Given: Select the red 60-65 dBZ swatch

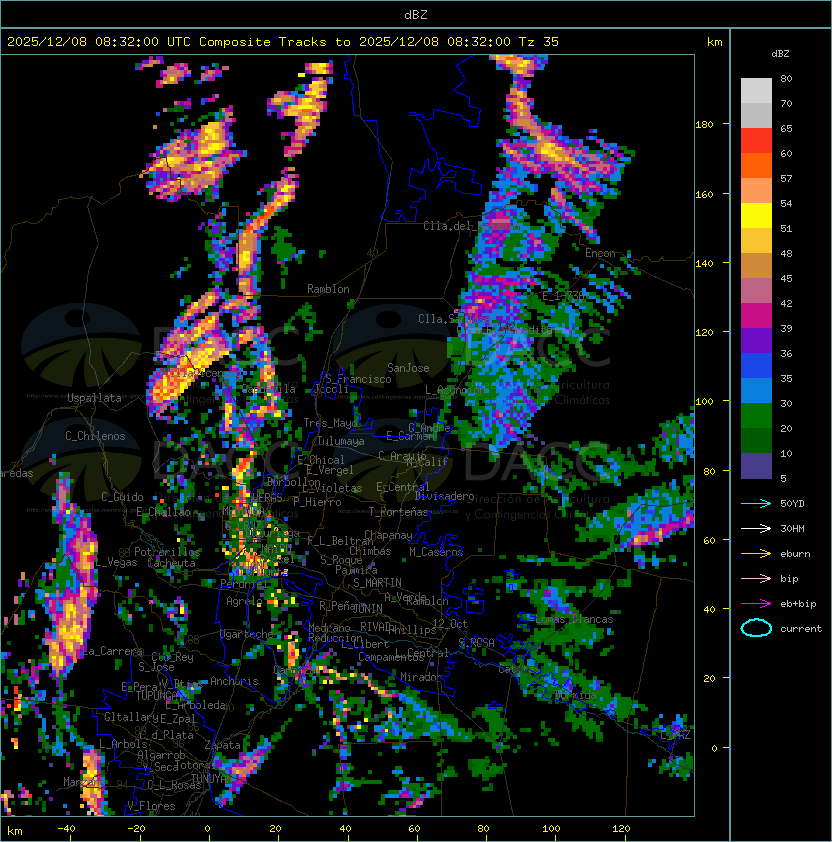Looking at the screenshot, I should tap(756, 141).
